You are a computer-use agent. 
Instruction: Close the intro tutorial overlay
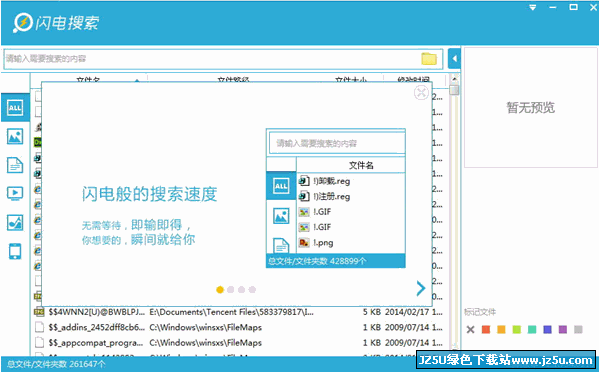coord(421,92)
